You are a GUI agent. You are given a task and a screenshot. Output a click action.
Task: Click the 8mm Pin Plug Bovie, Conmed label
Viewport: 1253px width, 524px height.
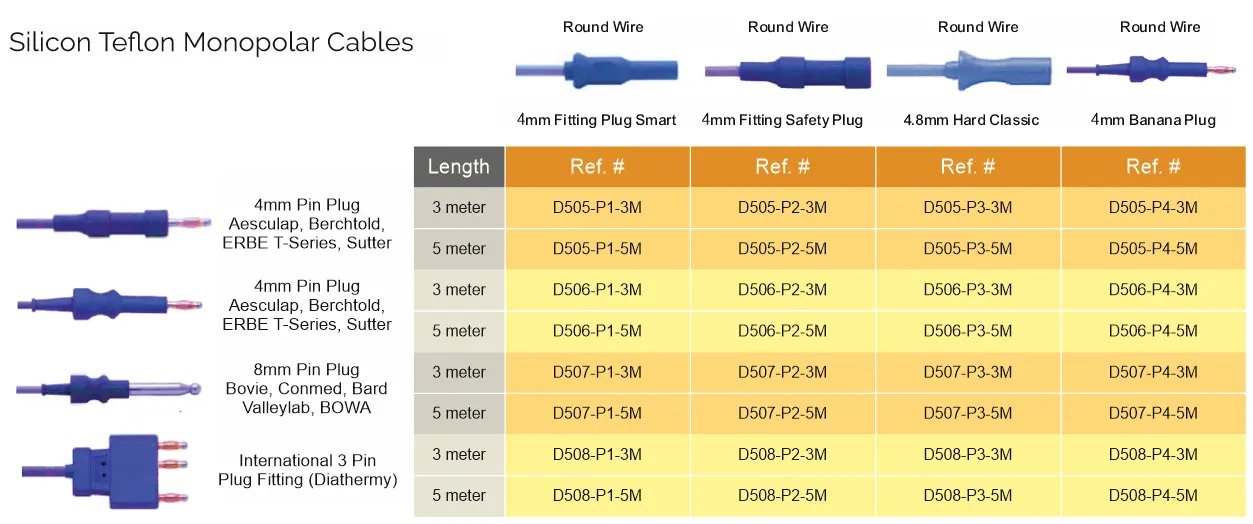[306, 389]
